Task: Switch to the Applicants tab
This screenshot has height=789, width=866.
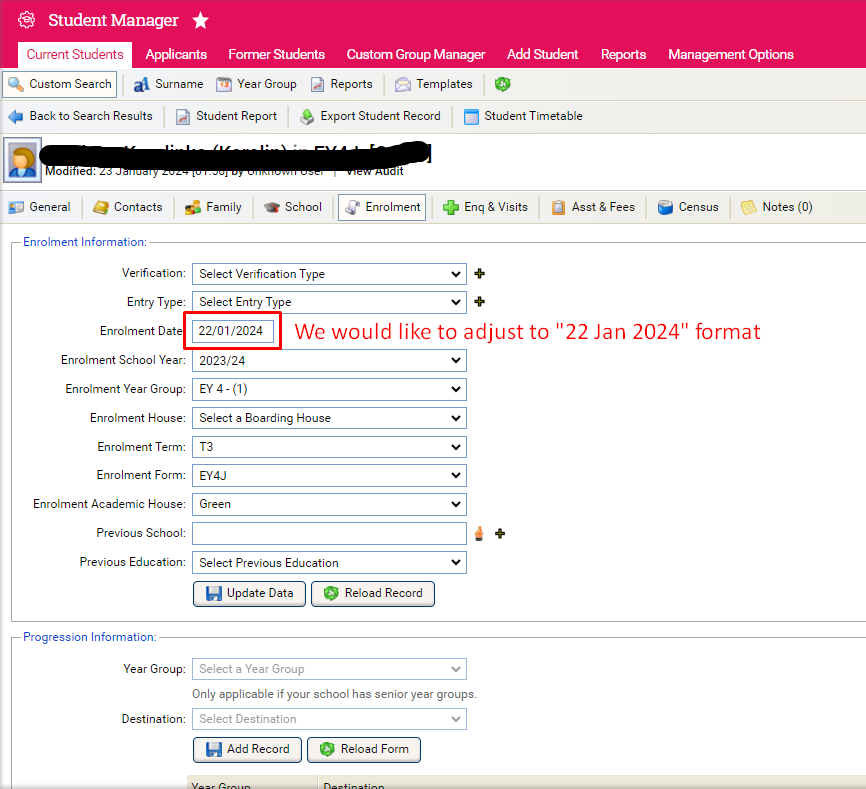Action: coord(176,54)
